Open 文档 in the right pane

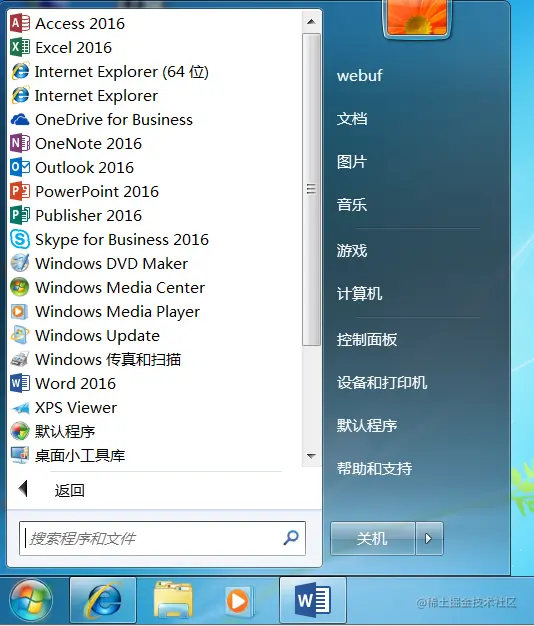click(352, 119)
